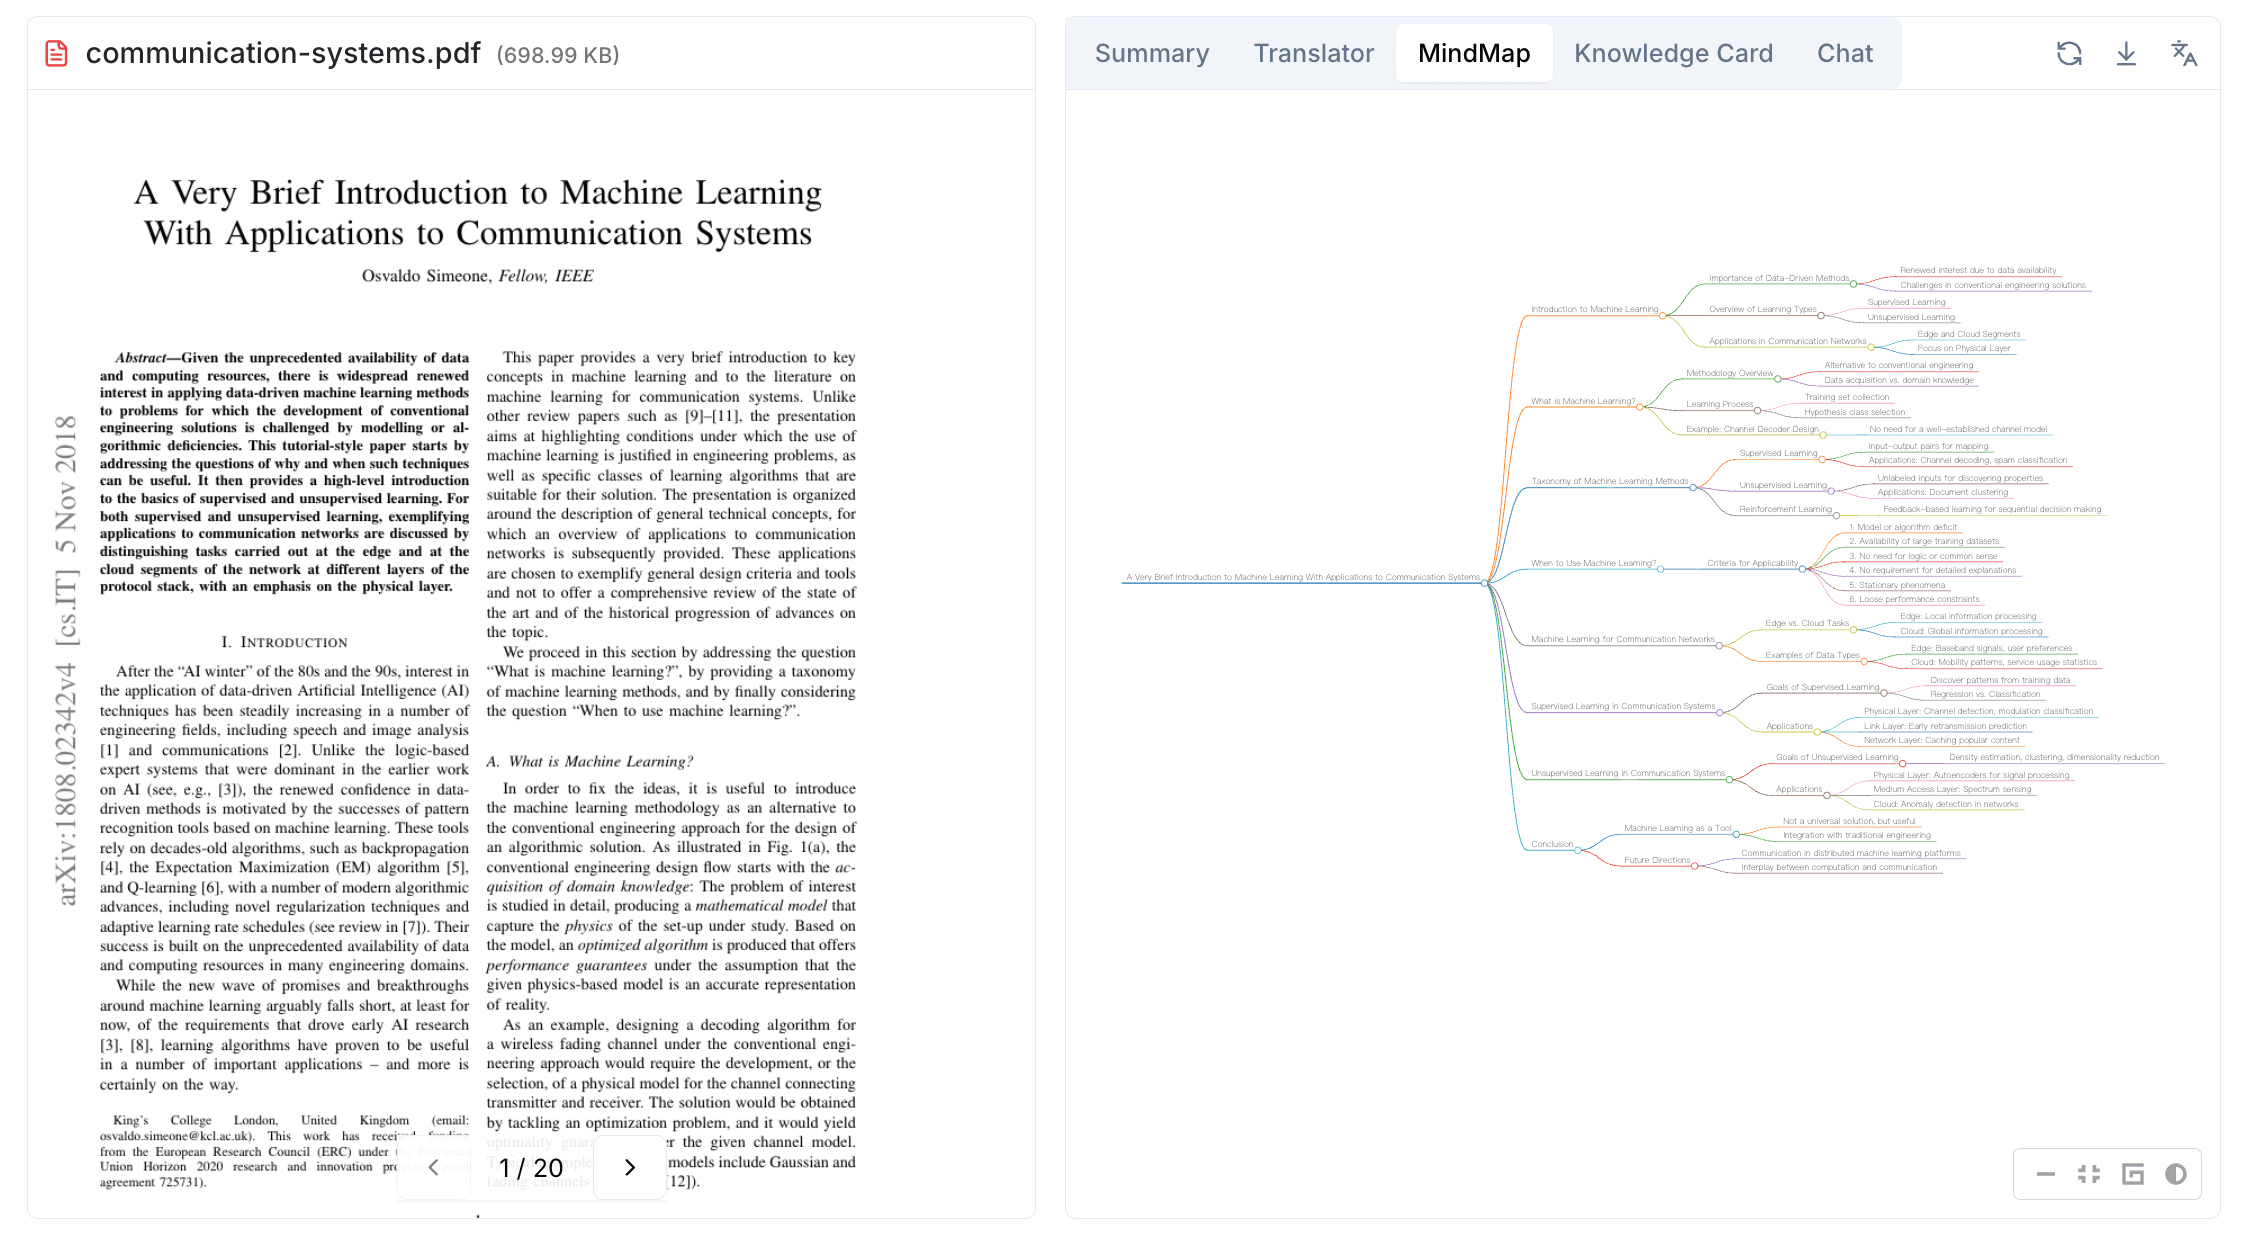
Task: Click the recurse/spiral square icon in mind map toolbar
Action: point(2133,1174)
